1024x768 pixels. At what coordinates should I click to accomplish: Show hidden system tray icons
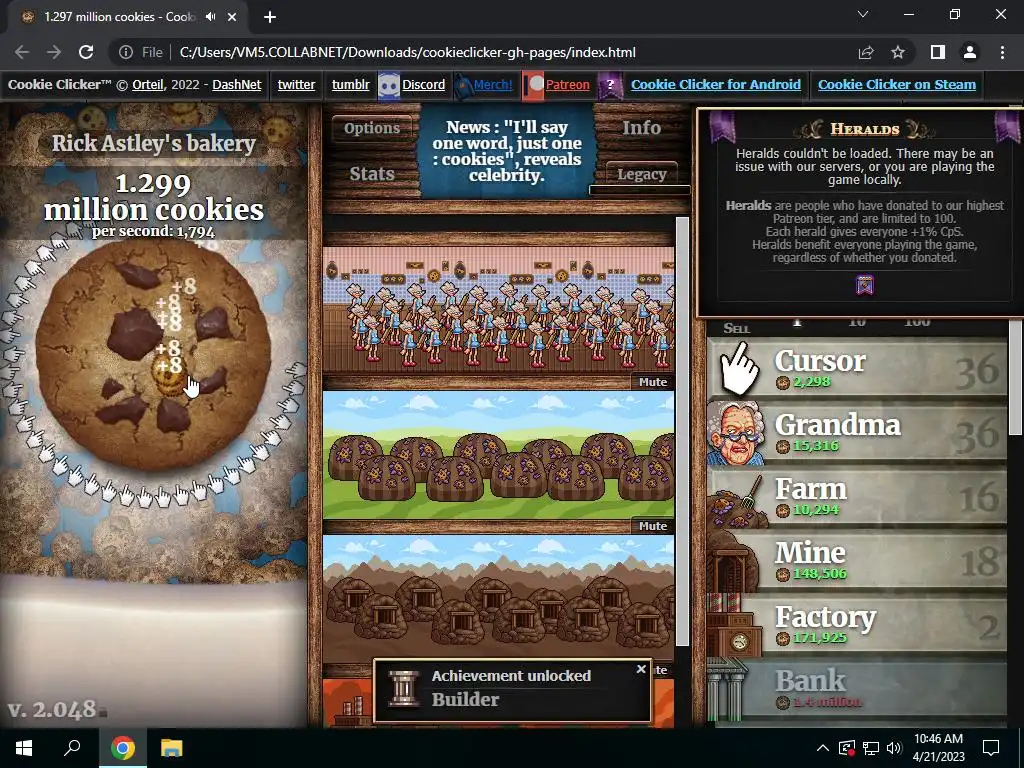pos(823,748)
